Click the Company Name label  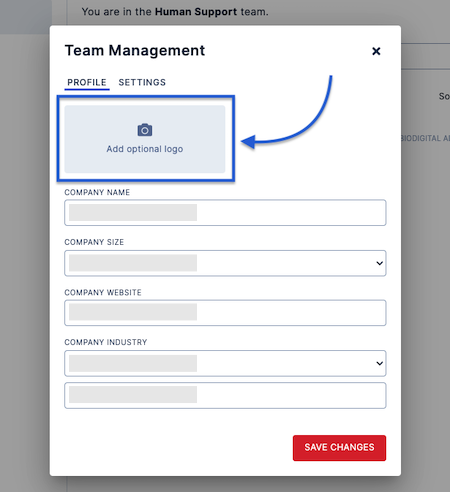97,192
